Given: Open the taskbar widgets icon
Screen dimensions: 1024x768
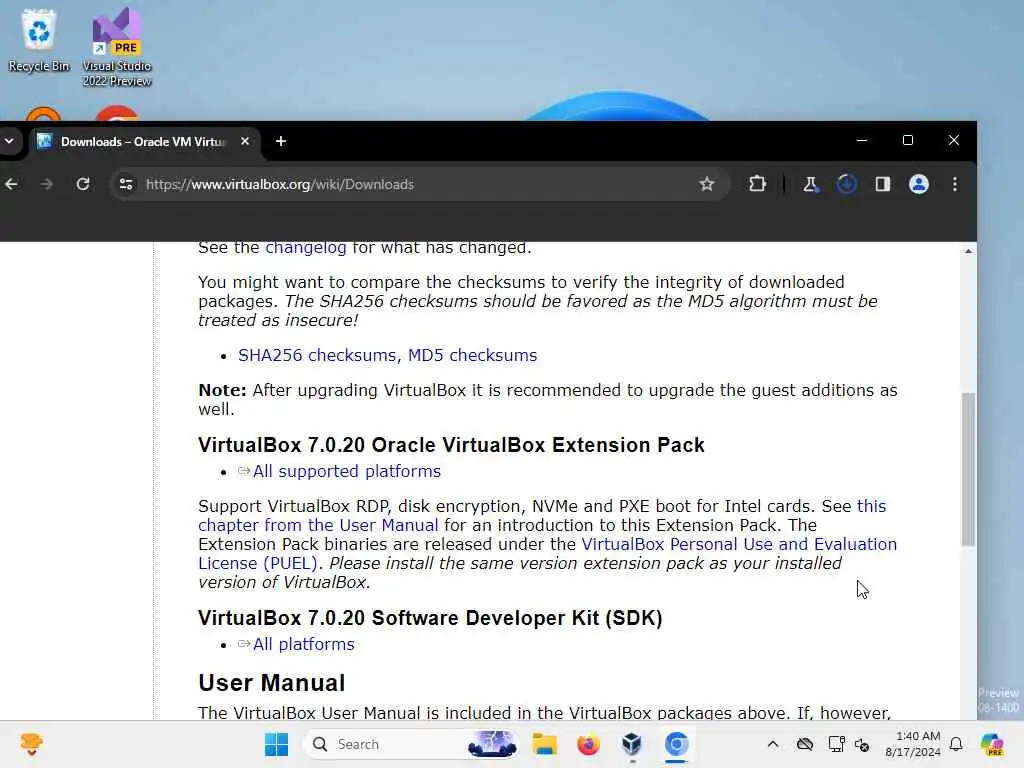Looking at the screenshot, I should (x=31, y=744).
